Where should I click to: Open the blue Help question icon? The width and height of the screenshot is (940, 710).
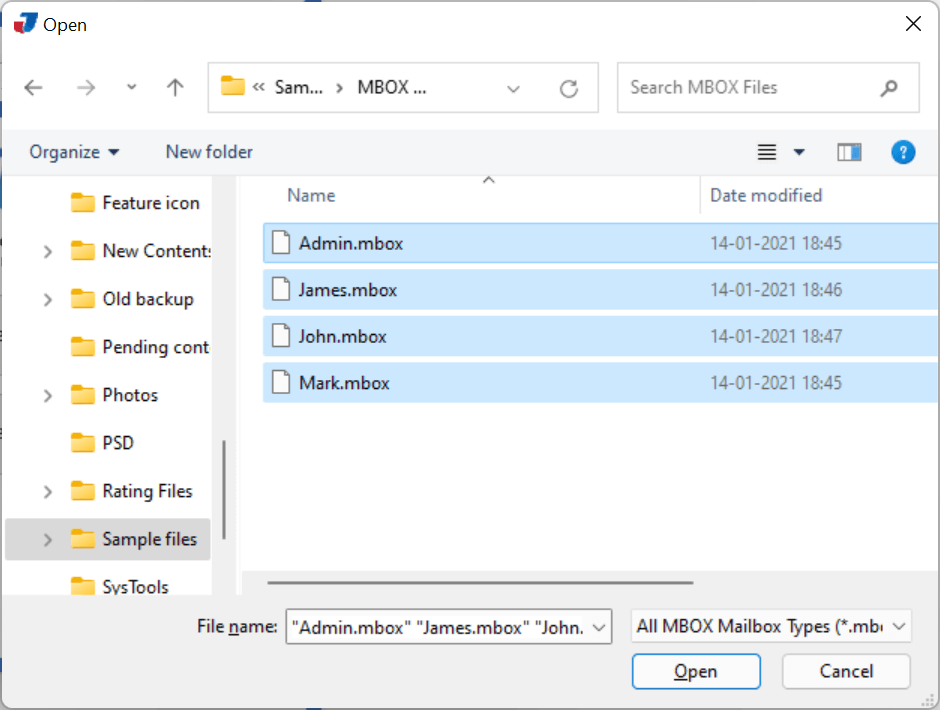[x=903, y=152]
